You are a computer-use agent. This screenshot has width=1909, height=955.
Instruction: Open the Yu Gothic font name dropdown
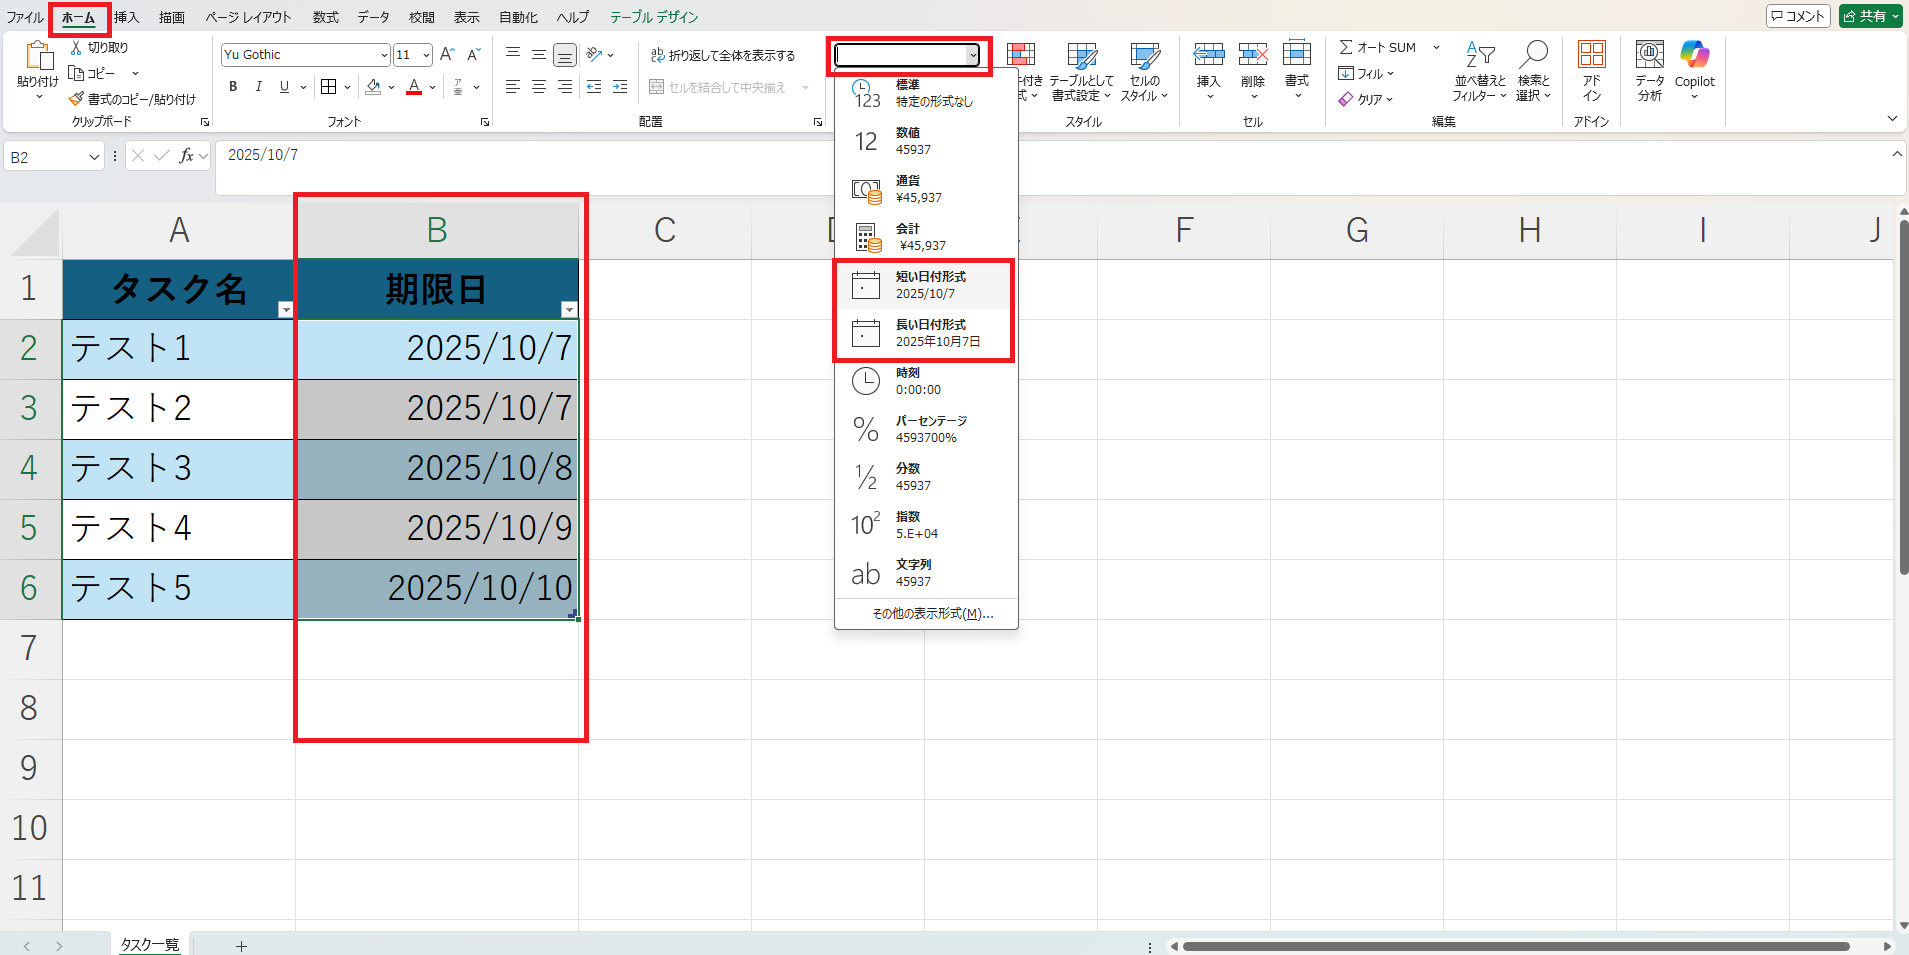(384, 55)
